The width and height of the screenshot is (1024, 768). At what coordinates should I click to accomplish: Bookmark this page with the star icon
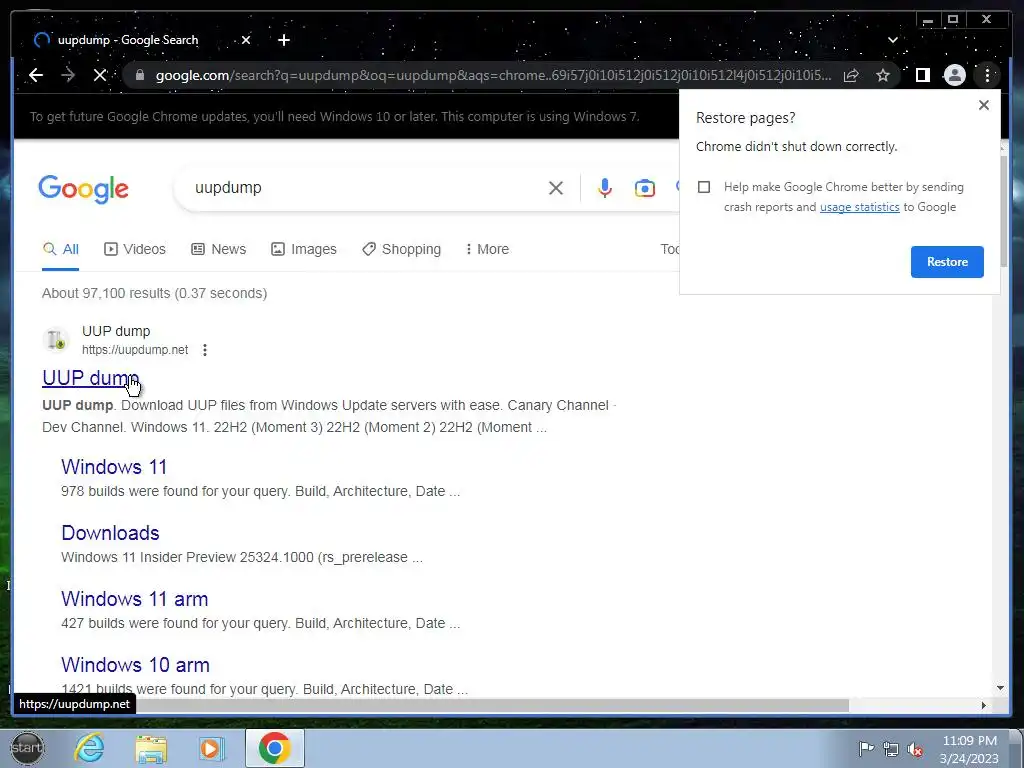[x=883, y=75]
